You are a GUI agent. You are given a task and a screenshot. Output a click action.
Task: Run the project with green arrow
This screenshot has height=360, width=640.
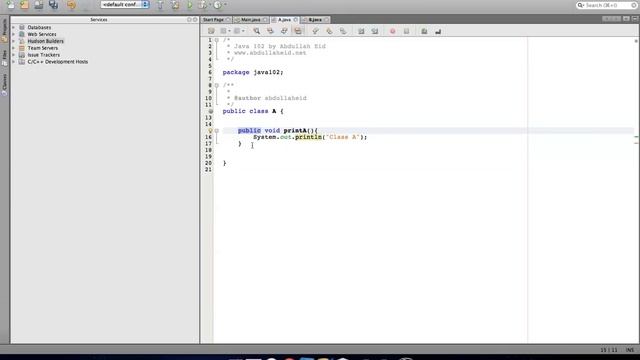pos(190,5)
